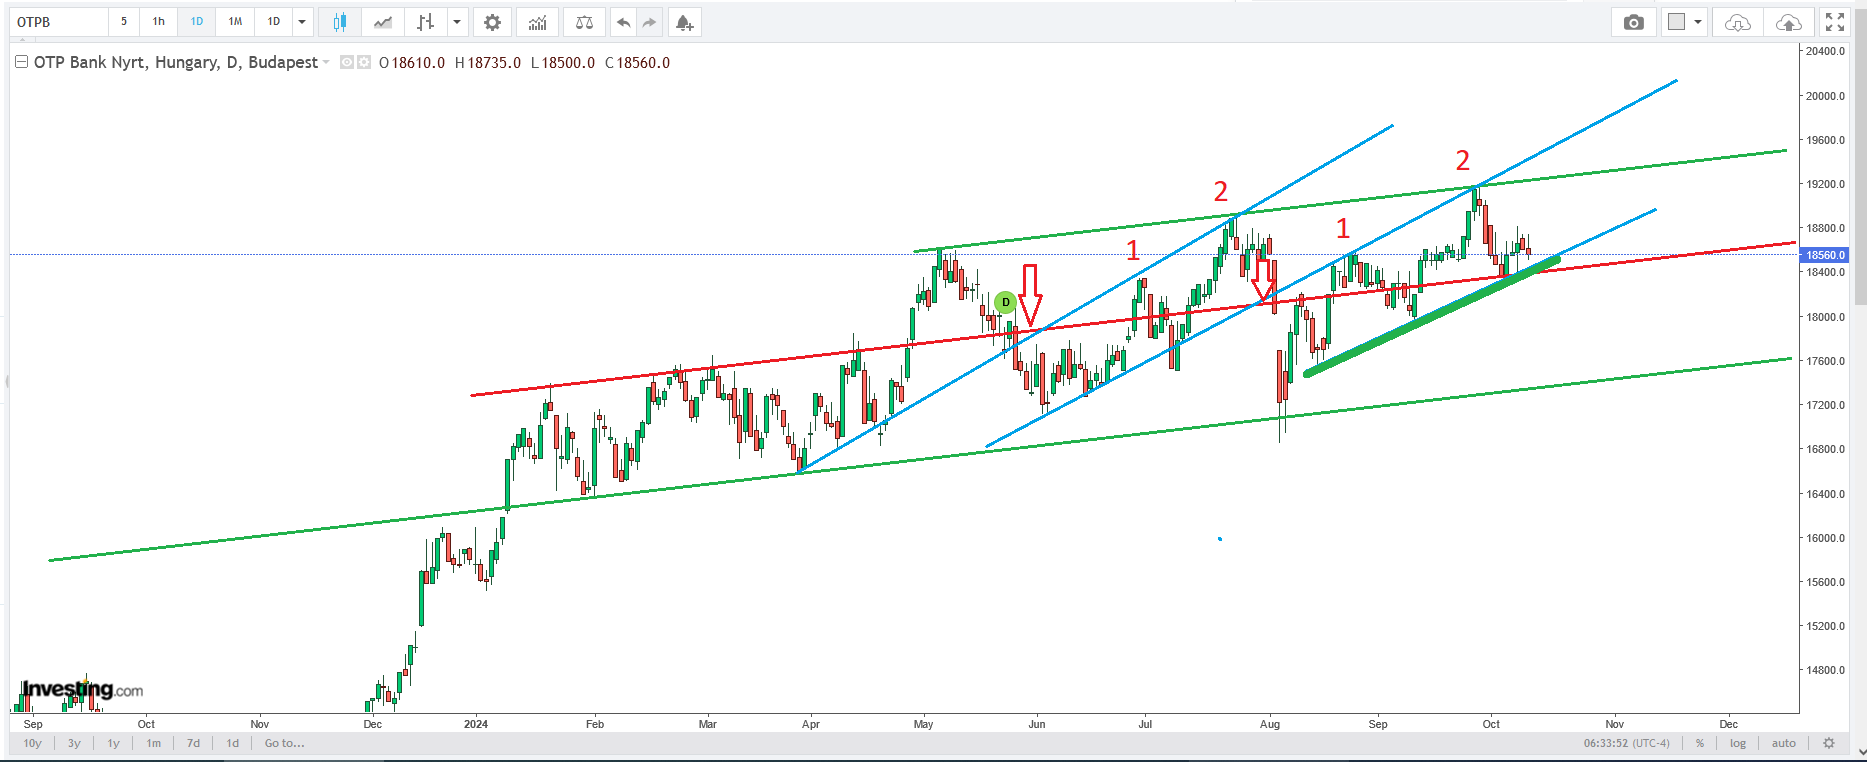Toggle log scale mode
1867x762 pixels.
tap(1738, 743)
